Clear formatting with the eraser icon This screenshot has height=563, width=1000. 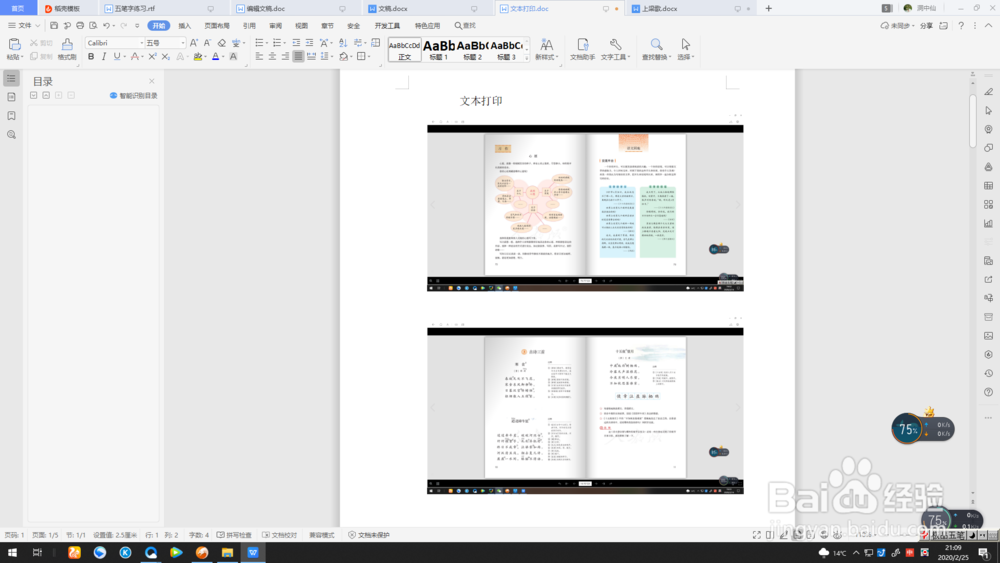(x=221, y=43)
